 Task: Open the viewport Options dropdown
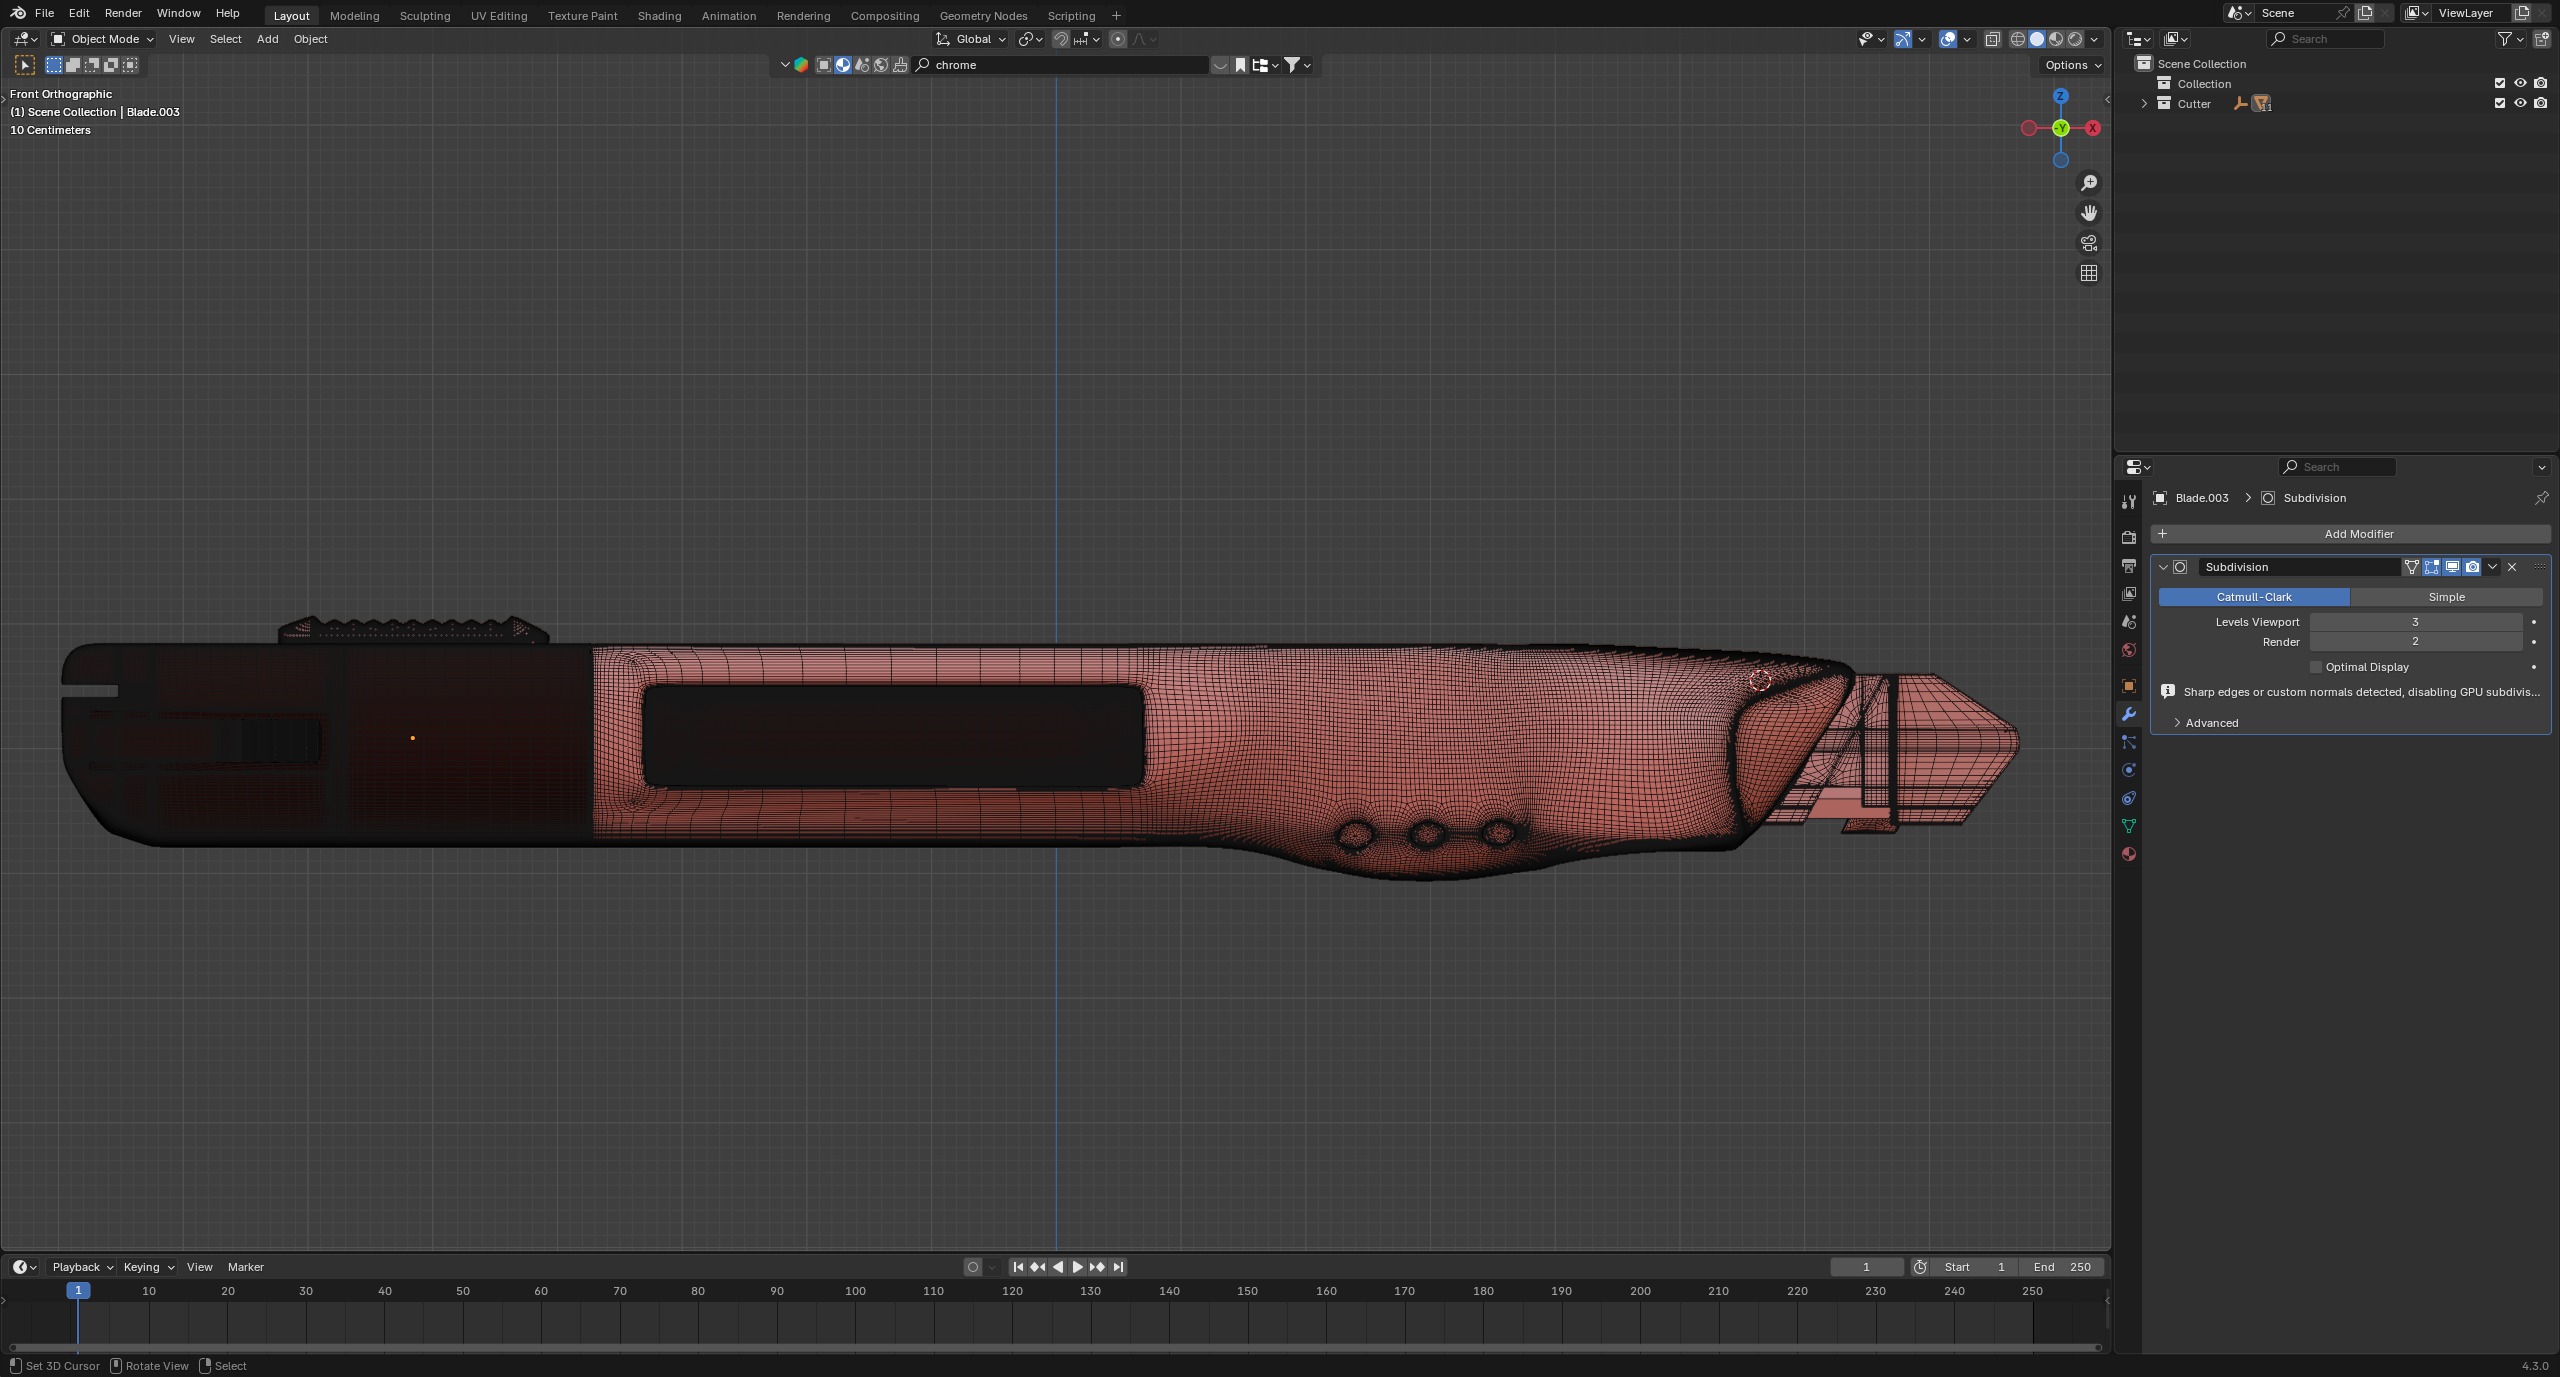(2073, 65)
